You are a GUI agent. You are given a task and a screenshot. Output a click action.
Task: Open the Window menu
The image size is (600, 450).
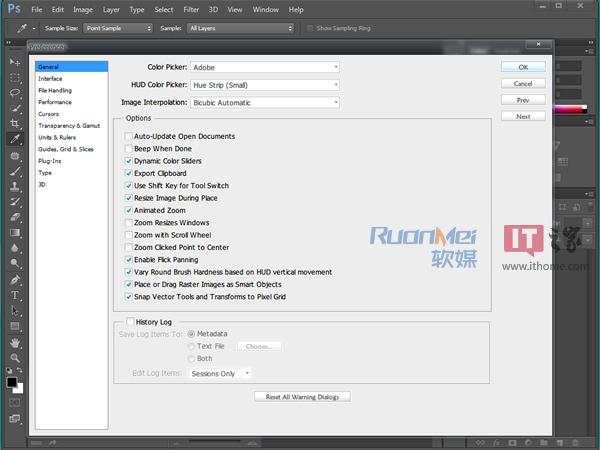(266, 10)
